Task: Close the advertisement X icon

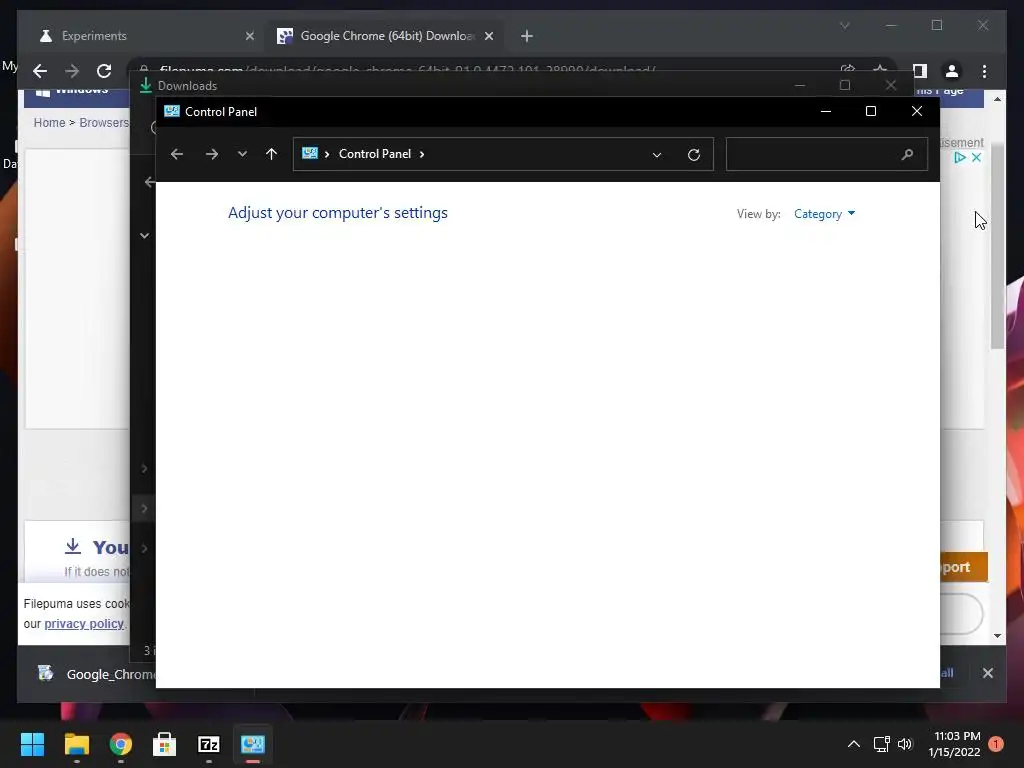Action: pos(976,157)
